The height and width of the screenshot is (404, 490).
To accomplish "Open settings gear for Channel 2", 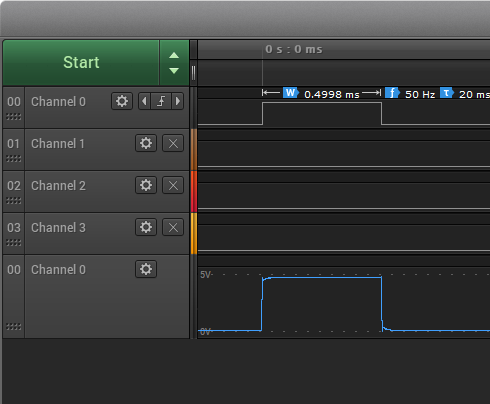I will (146, 185).
